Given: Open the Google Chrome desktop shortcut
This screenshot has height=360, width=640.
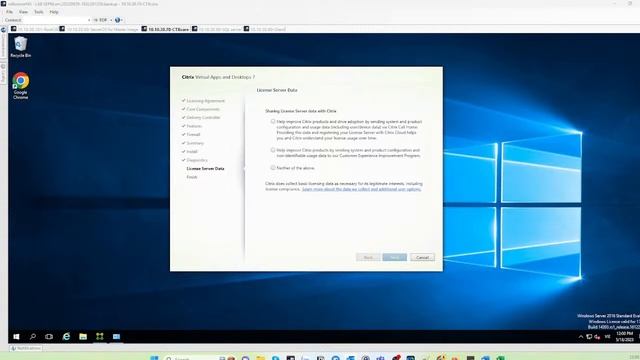Looking at the screenshot, I should 20,86.
